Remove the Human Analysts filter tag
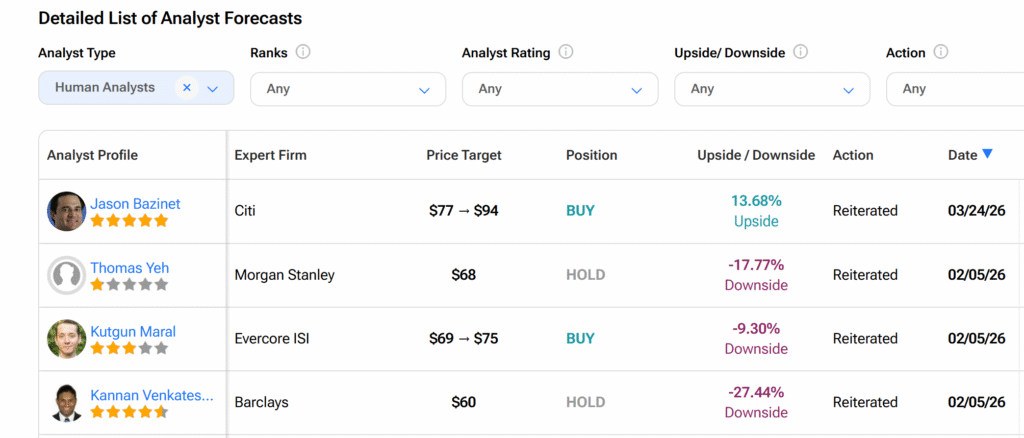The width and height of the screenshot is (1024, 438). click(186, 88)
